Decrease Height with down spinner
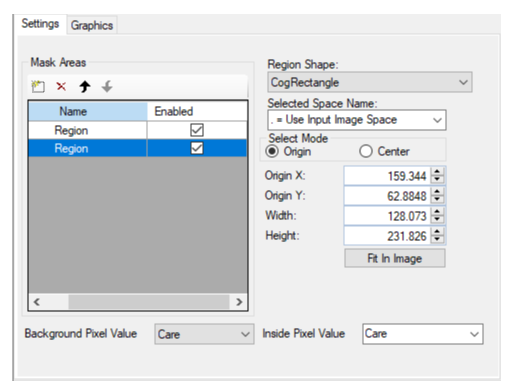The height and width of the screenshot is (391, 512). tap(437, 240)
